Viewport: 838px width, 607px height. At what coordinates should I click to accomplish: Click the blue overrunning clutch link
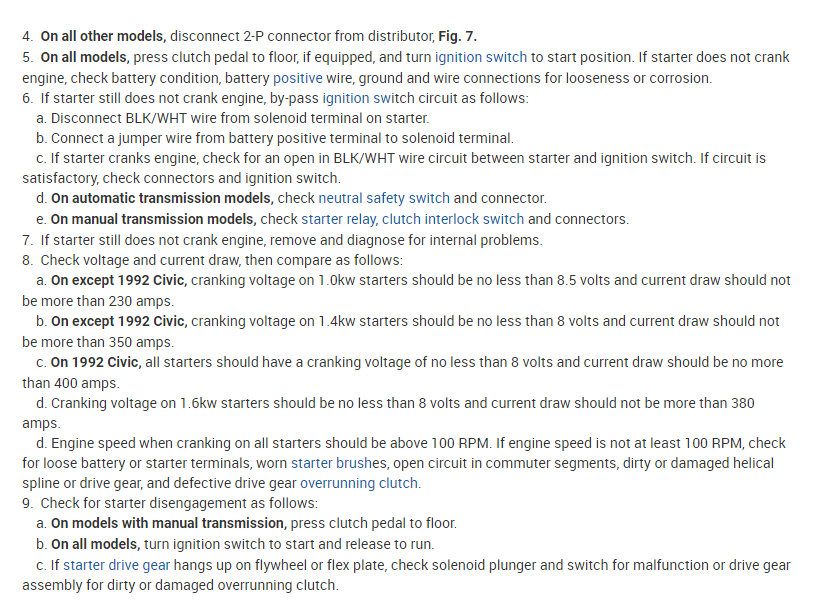tap(360, 483)
